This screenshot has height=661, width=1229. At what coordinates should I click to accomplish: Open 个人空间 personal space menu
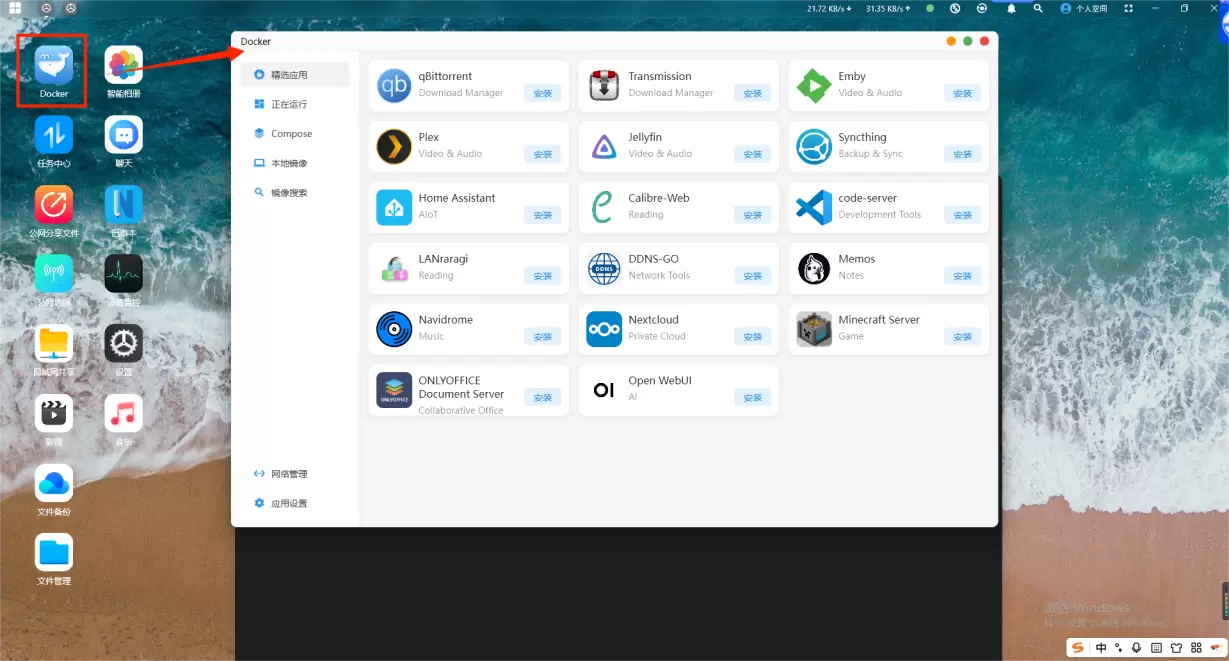[1084, 8]
